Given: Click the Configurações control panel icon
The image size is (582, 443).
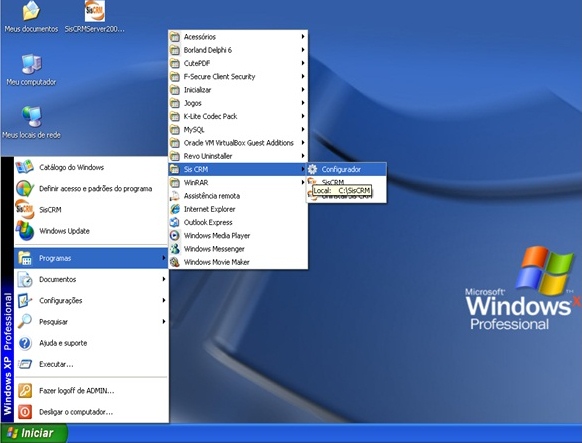Looking at the screenshot, I should point(24,301).
